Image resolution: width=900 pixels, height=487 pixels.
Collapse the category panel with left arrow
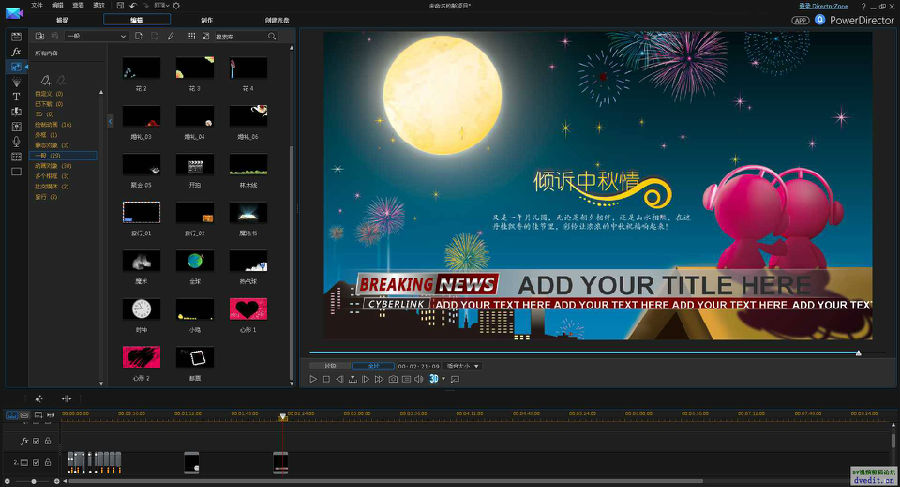pos(110,120)
